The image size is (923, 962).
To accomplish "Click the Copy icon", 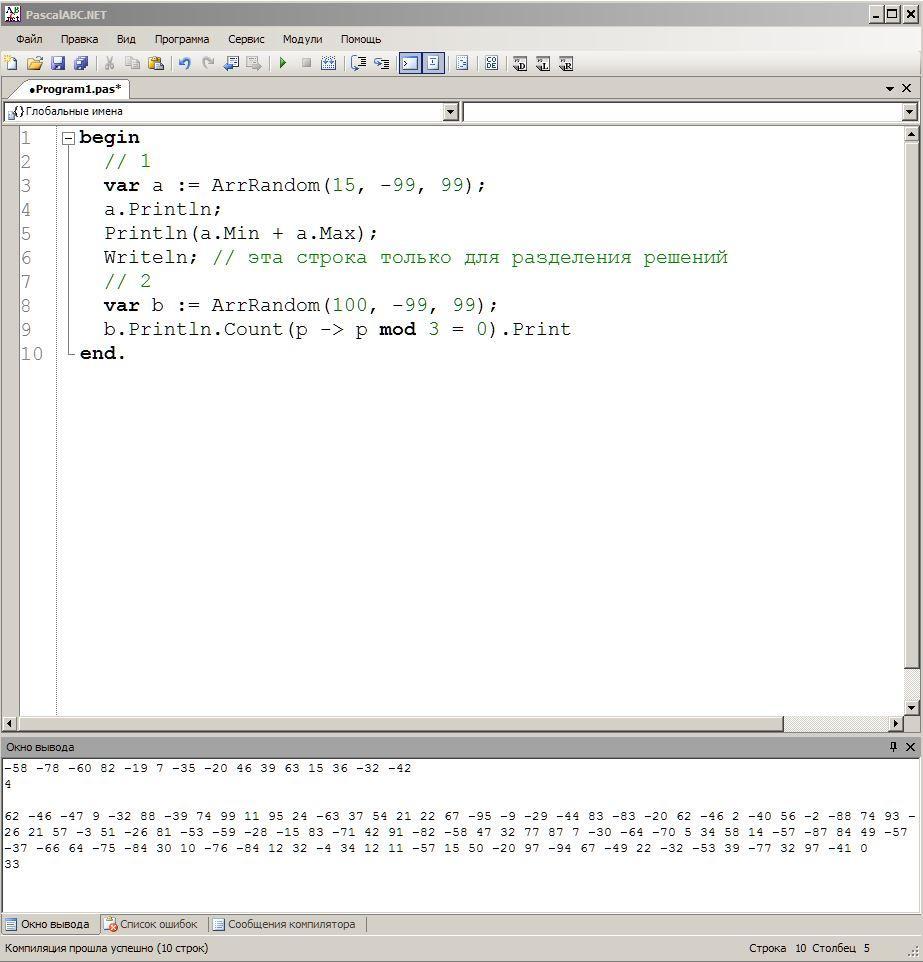I will 133,63.
